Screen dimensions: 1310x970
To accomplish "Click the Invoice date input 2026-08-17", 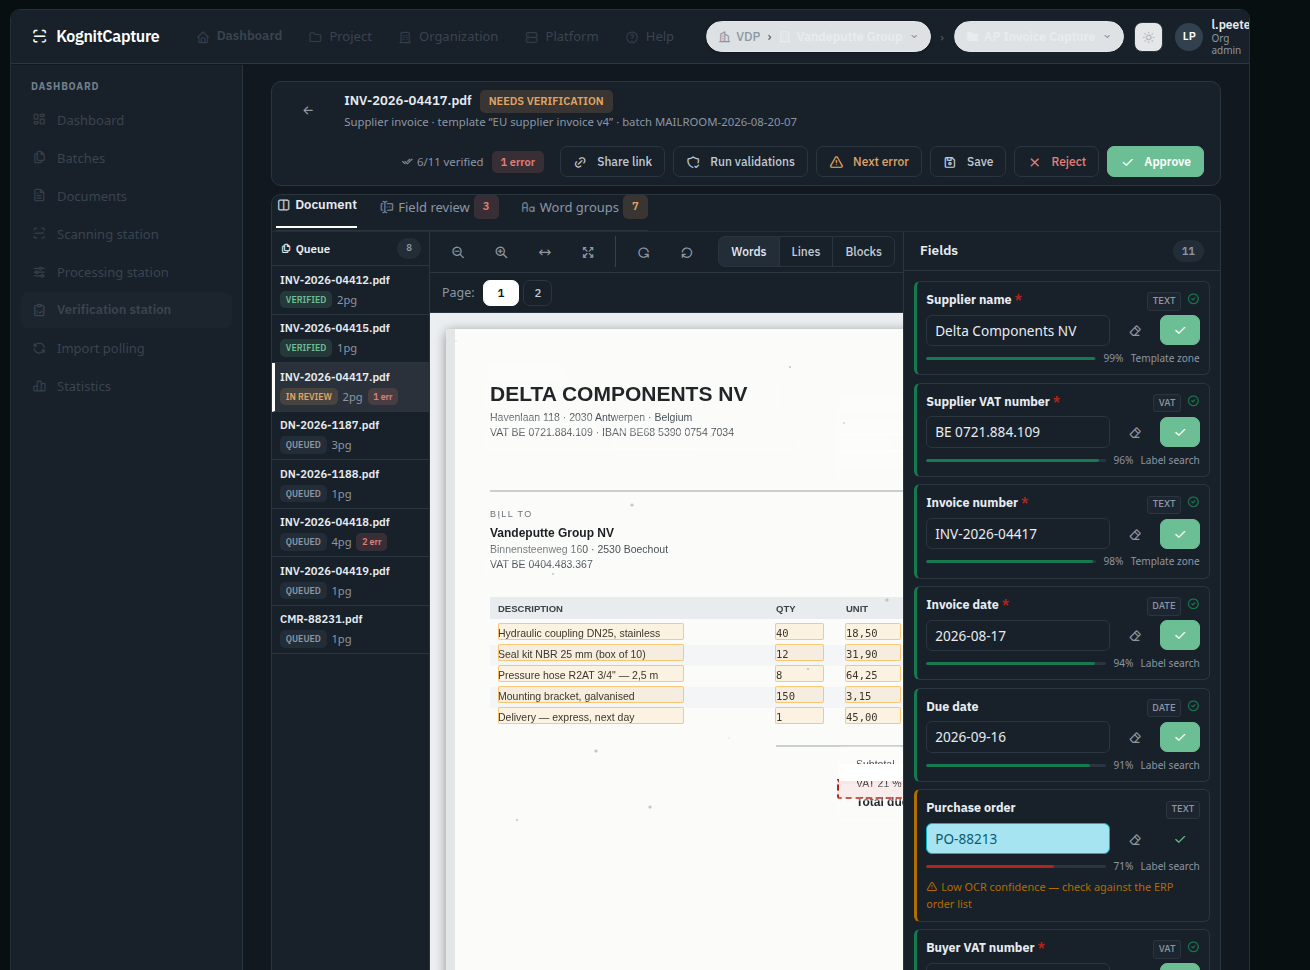I will pos(1017,636).
